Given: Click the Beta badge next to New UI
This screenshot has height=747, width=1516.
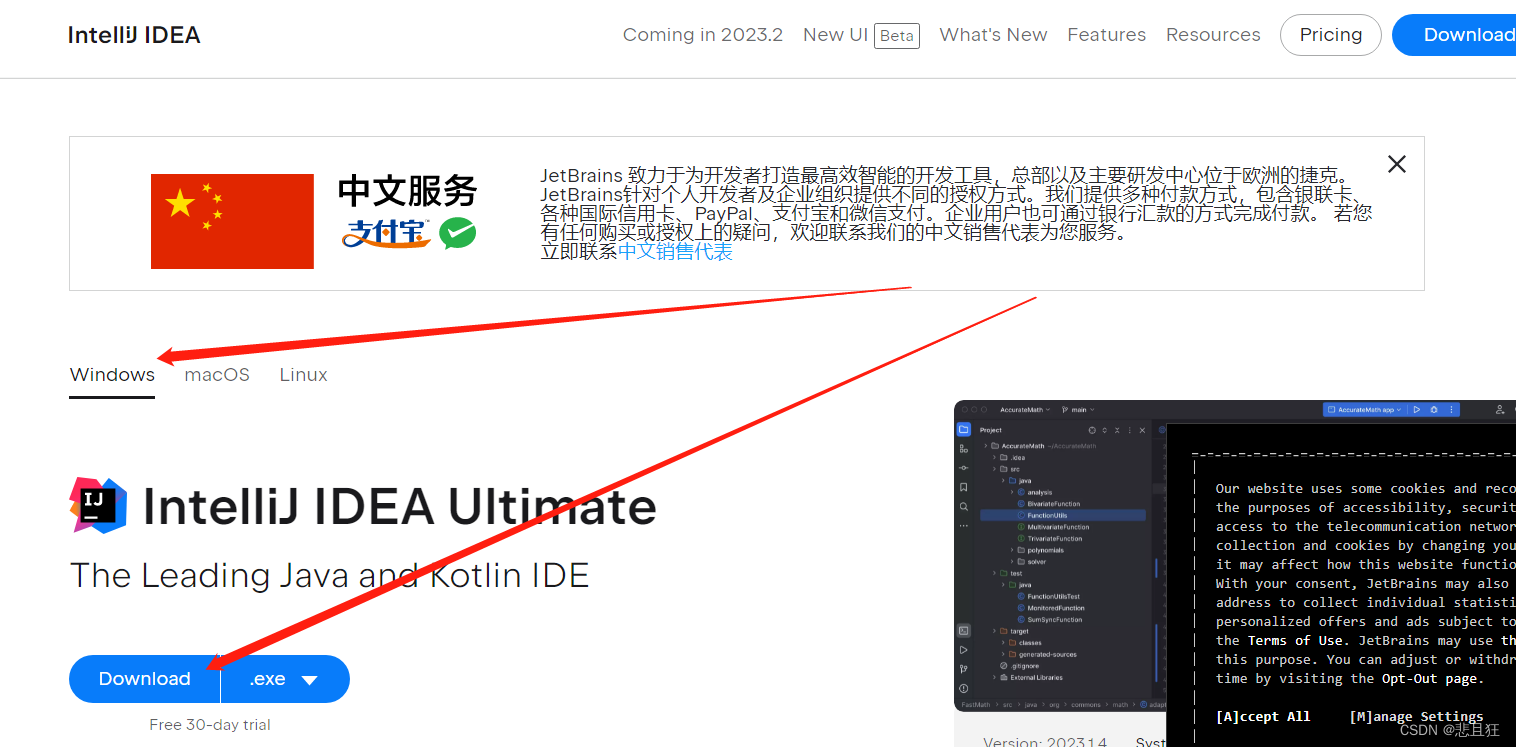Looking at the screenshot, I should point(897,36).
